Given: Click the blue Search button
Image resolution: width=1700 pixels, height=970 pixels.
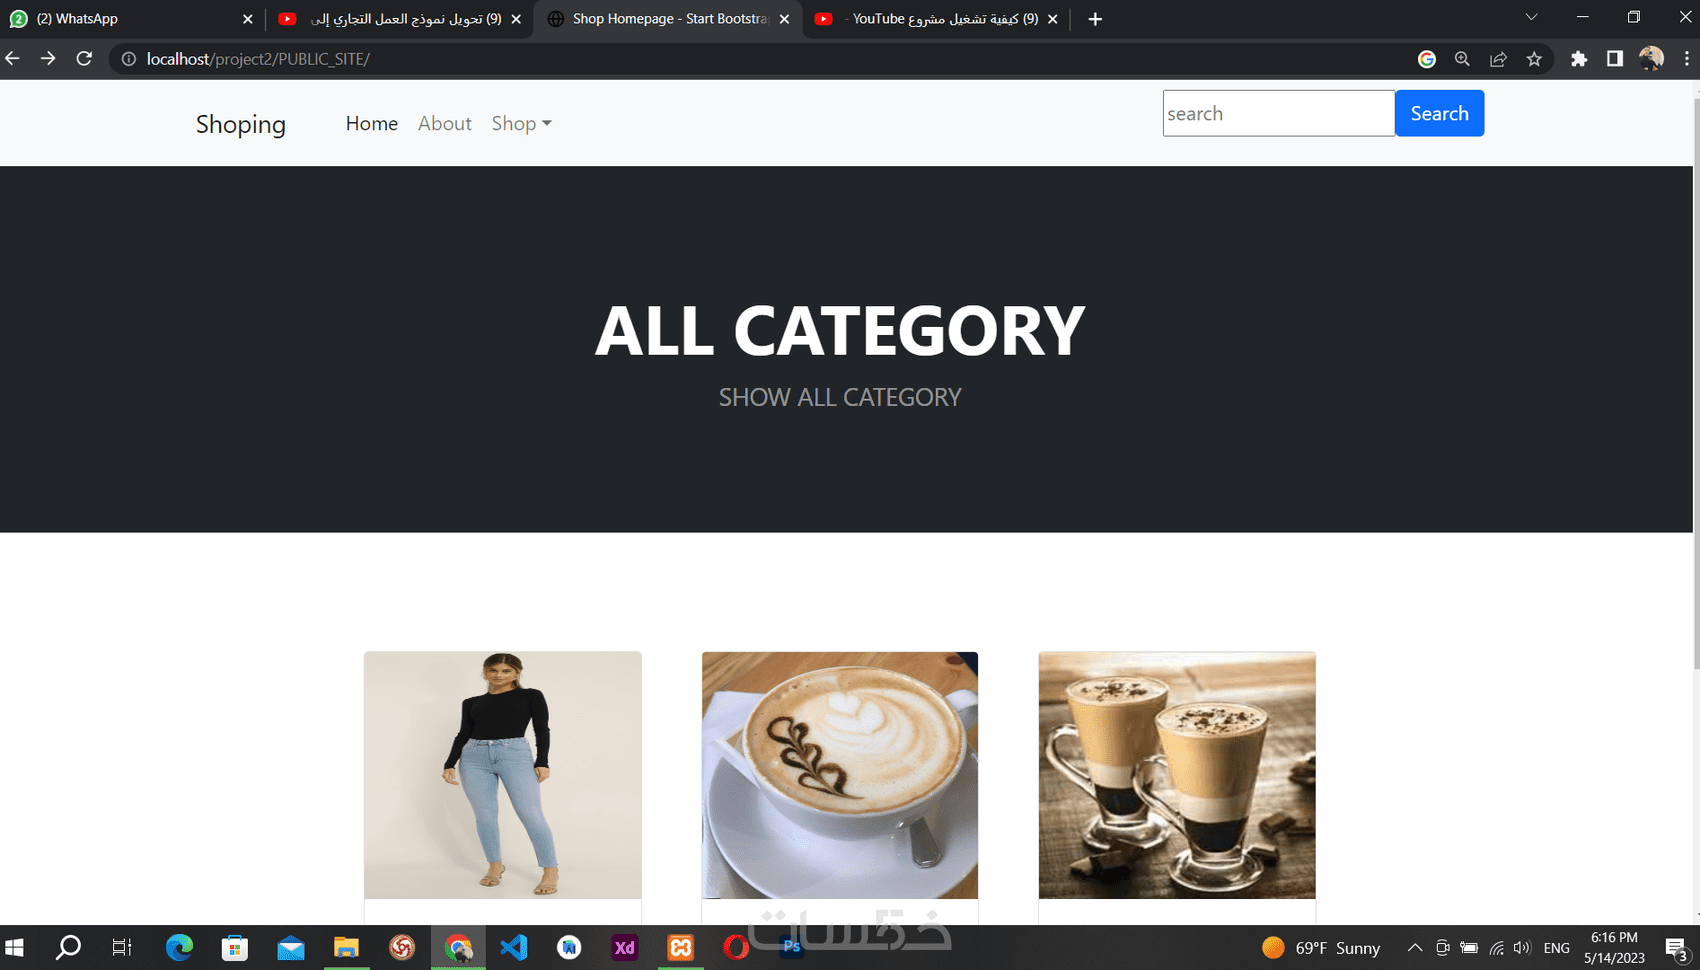Looking at the screenshot, I should (x=1439, y=113).
